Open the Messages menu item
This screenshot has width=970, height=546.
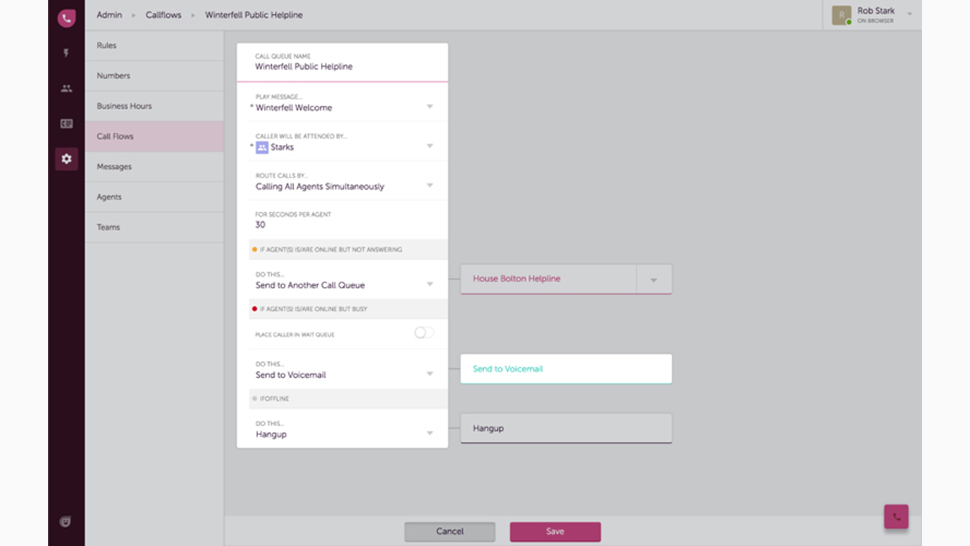(154, 167)
